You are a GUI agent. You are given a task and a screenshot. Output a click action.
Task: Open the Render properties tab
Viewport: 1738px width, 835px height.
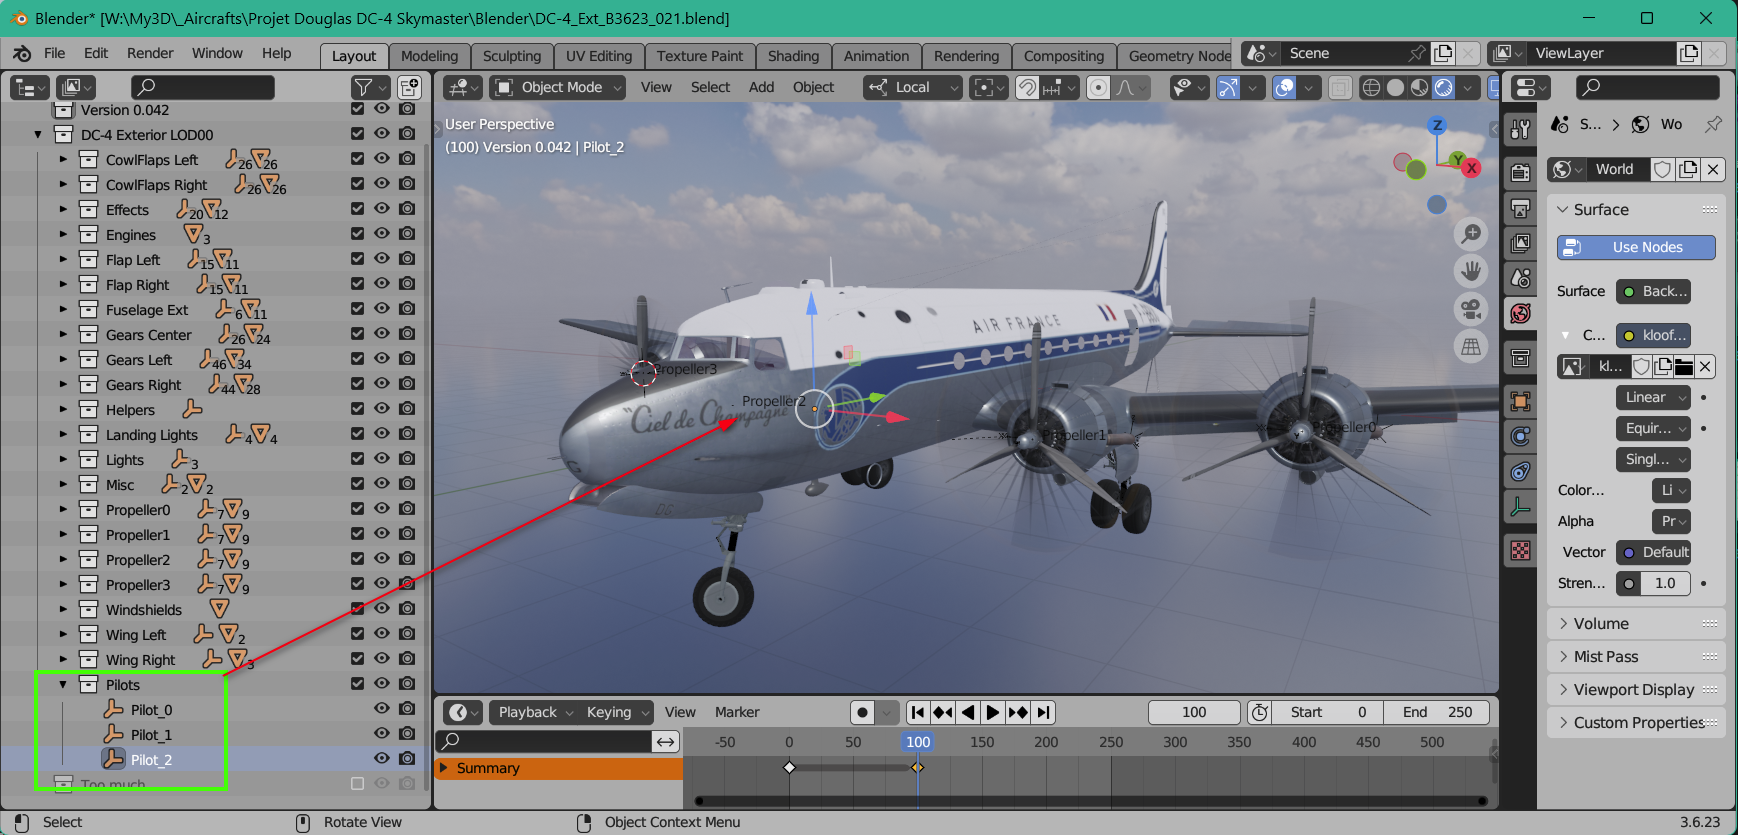pyautogui.click(x=1520, y=172)
